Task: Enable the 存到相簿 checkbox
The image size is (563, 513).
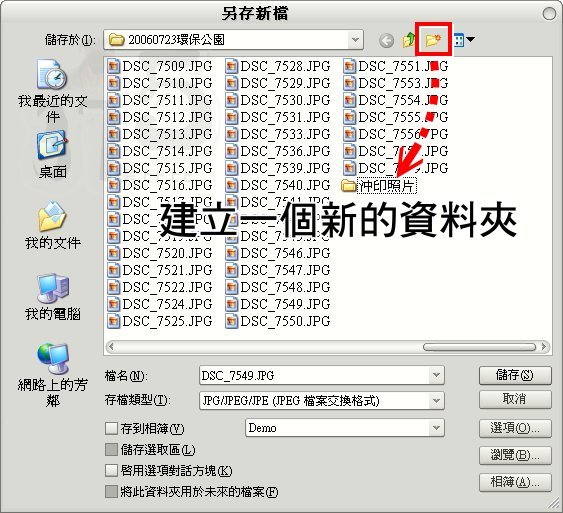Action: click(111, 428)
